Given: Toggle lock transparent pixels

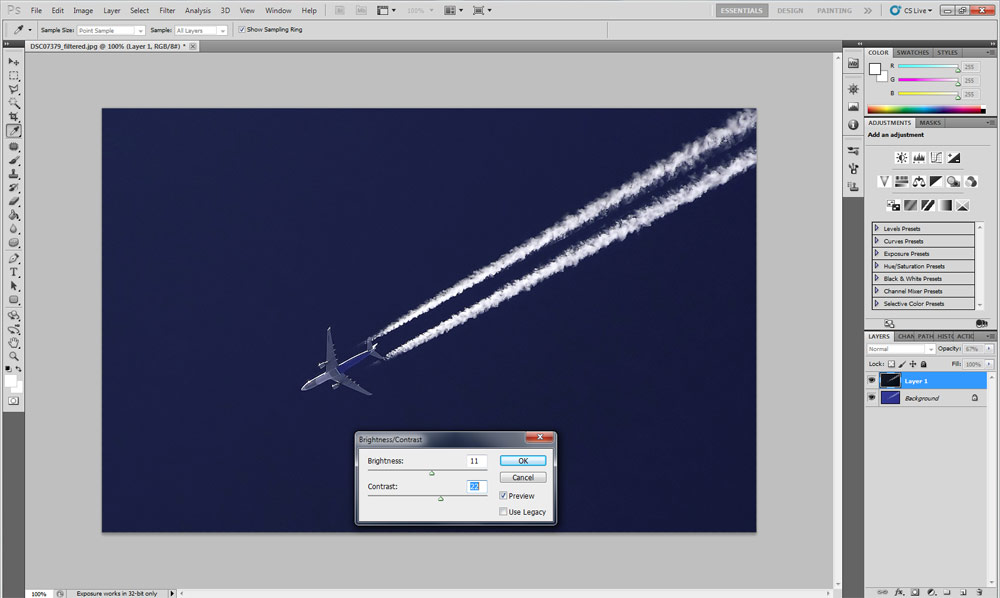Looking at the screenshot, I should point(892,364).
